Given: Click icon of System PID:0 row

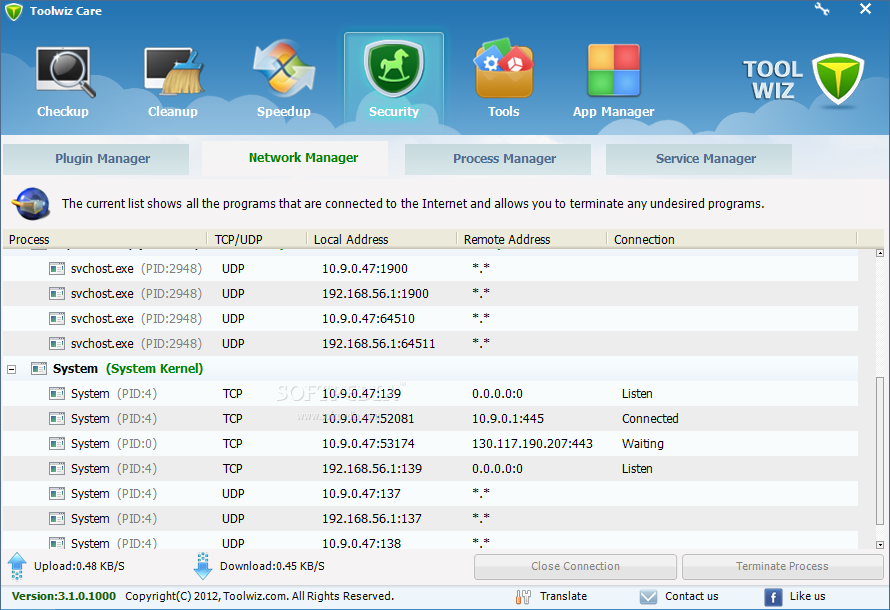Looking at the screenshot, I should point(57,444).
